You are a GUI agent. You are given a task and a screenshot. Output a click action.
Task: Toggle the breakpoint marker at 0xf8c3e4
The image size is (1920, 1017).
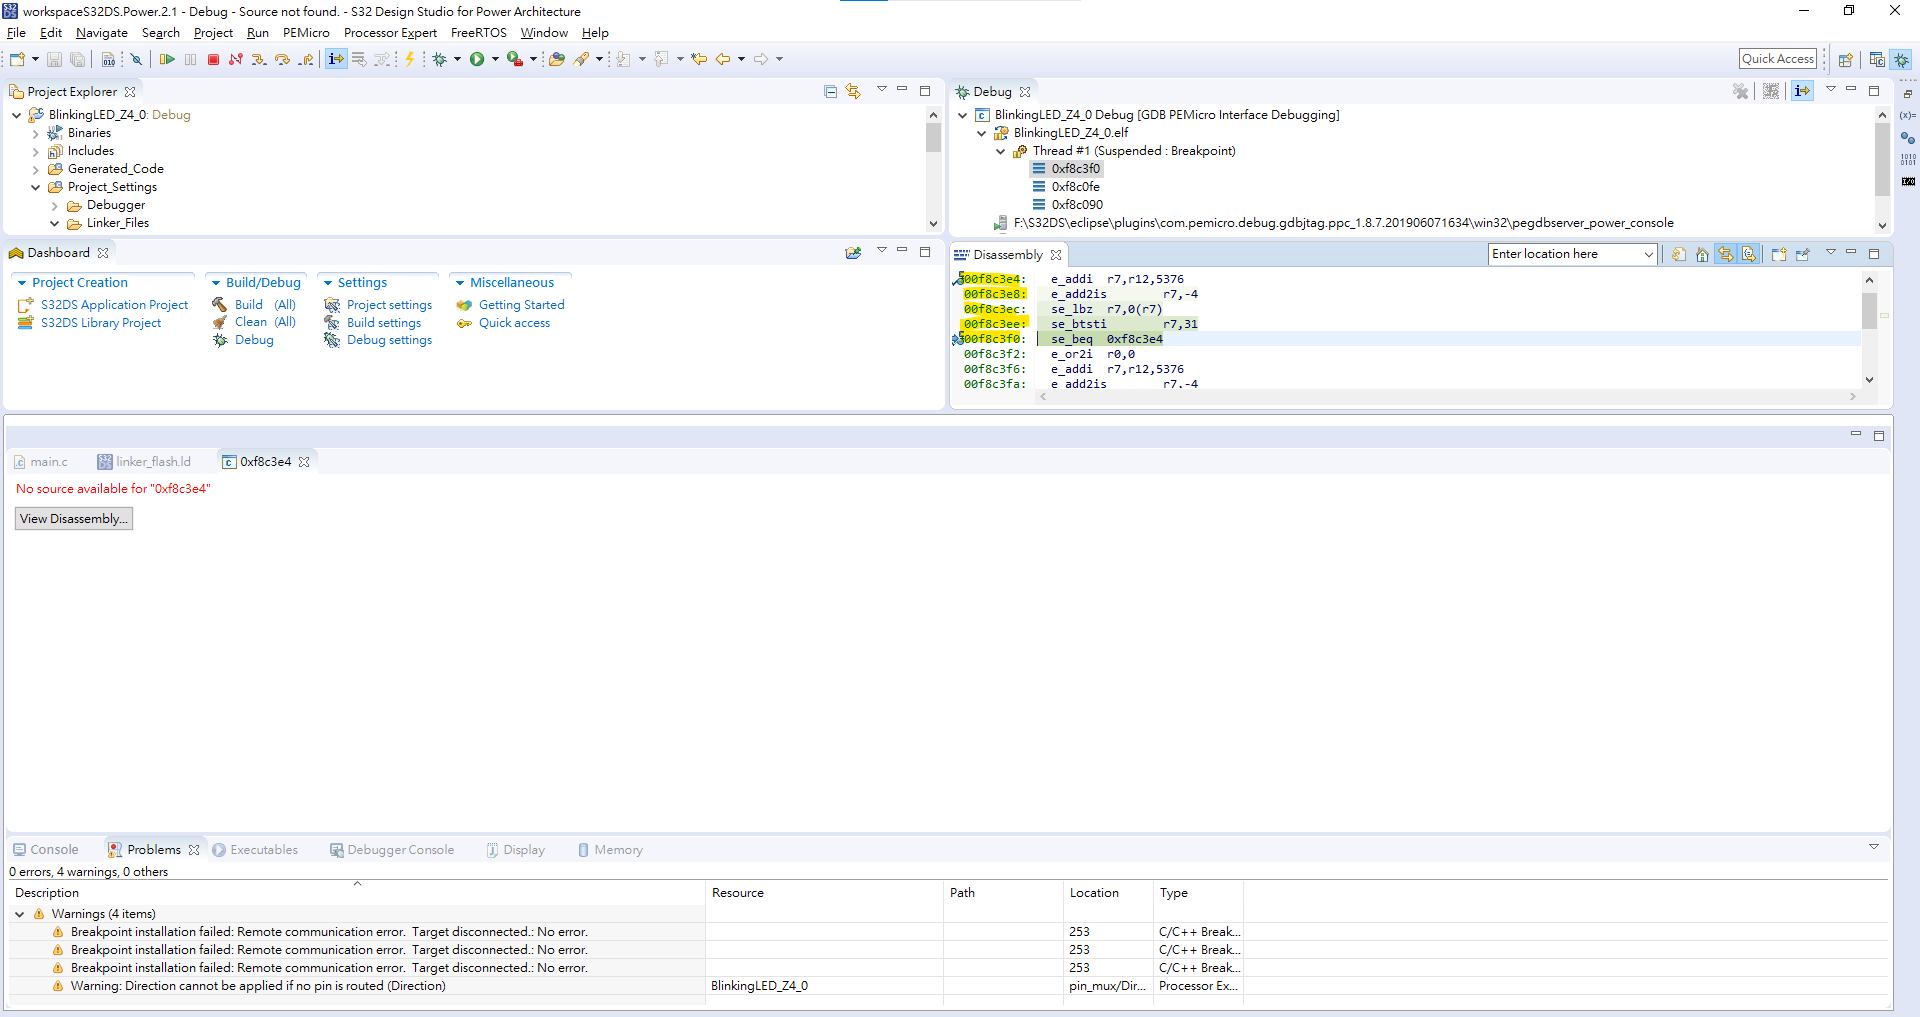click(x=957, y=280)
